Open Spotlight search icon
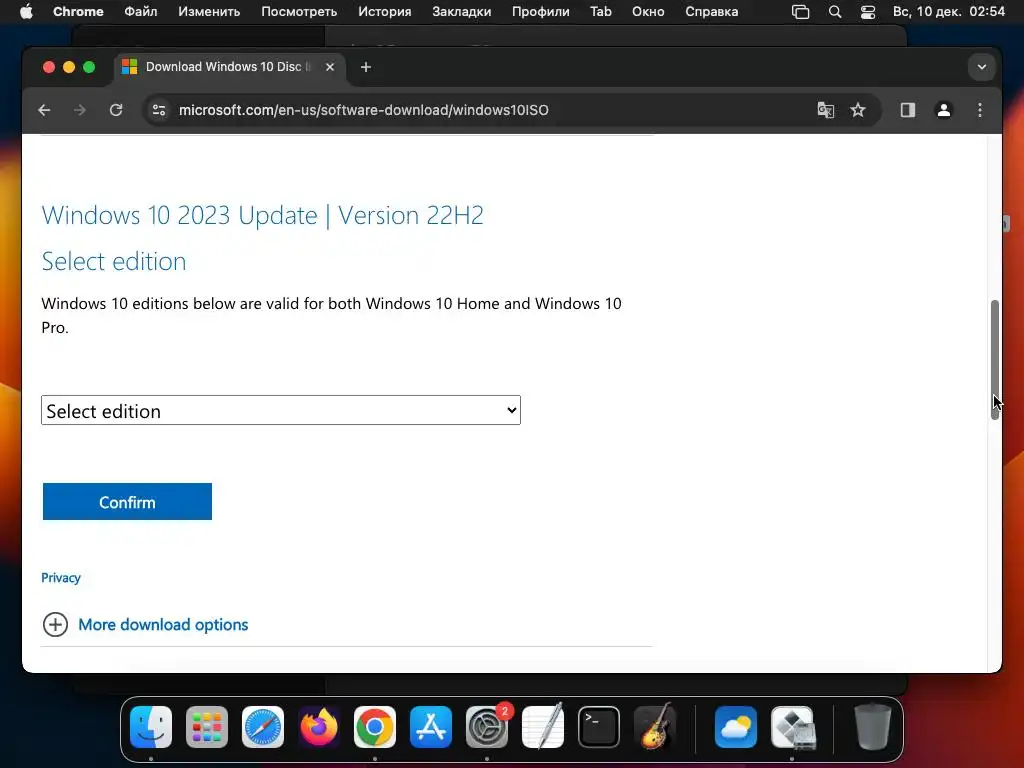Viewport: 1024px width, 768px height. 835,12
